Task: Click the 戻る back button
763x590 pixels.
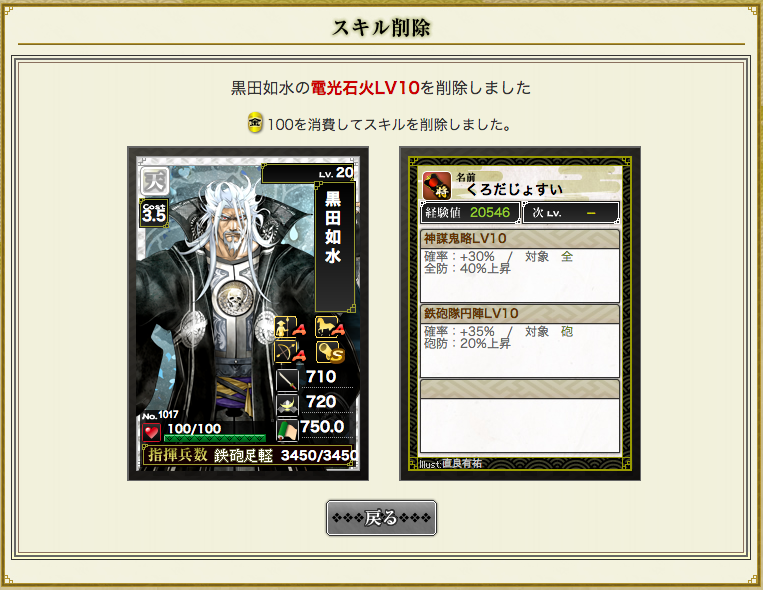Action: click(x=381, y=517)
